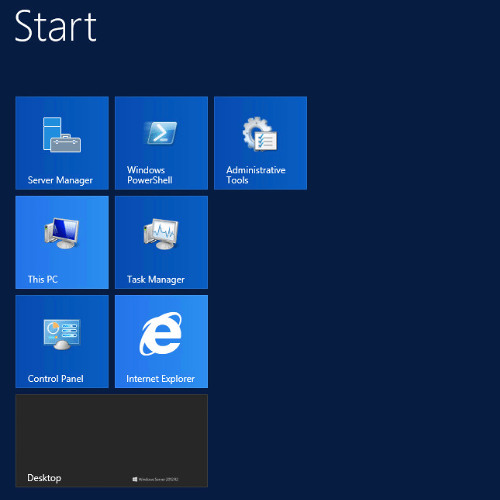Screen dimensions: 500x500
Task: Click the "Control Panel" label text
Action: coord(55,379)
